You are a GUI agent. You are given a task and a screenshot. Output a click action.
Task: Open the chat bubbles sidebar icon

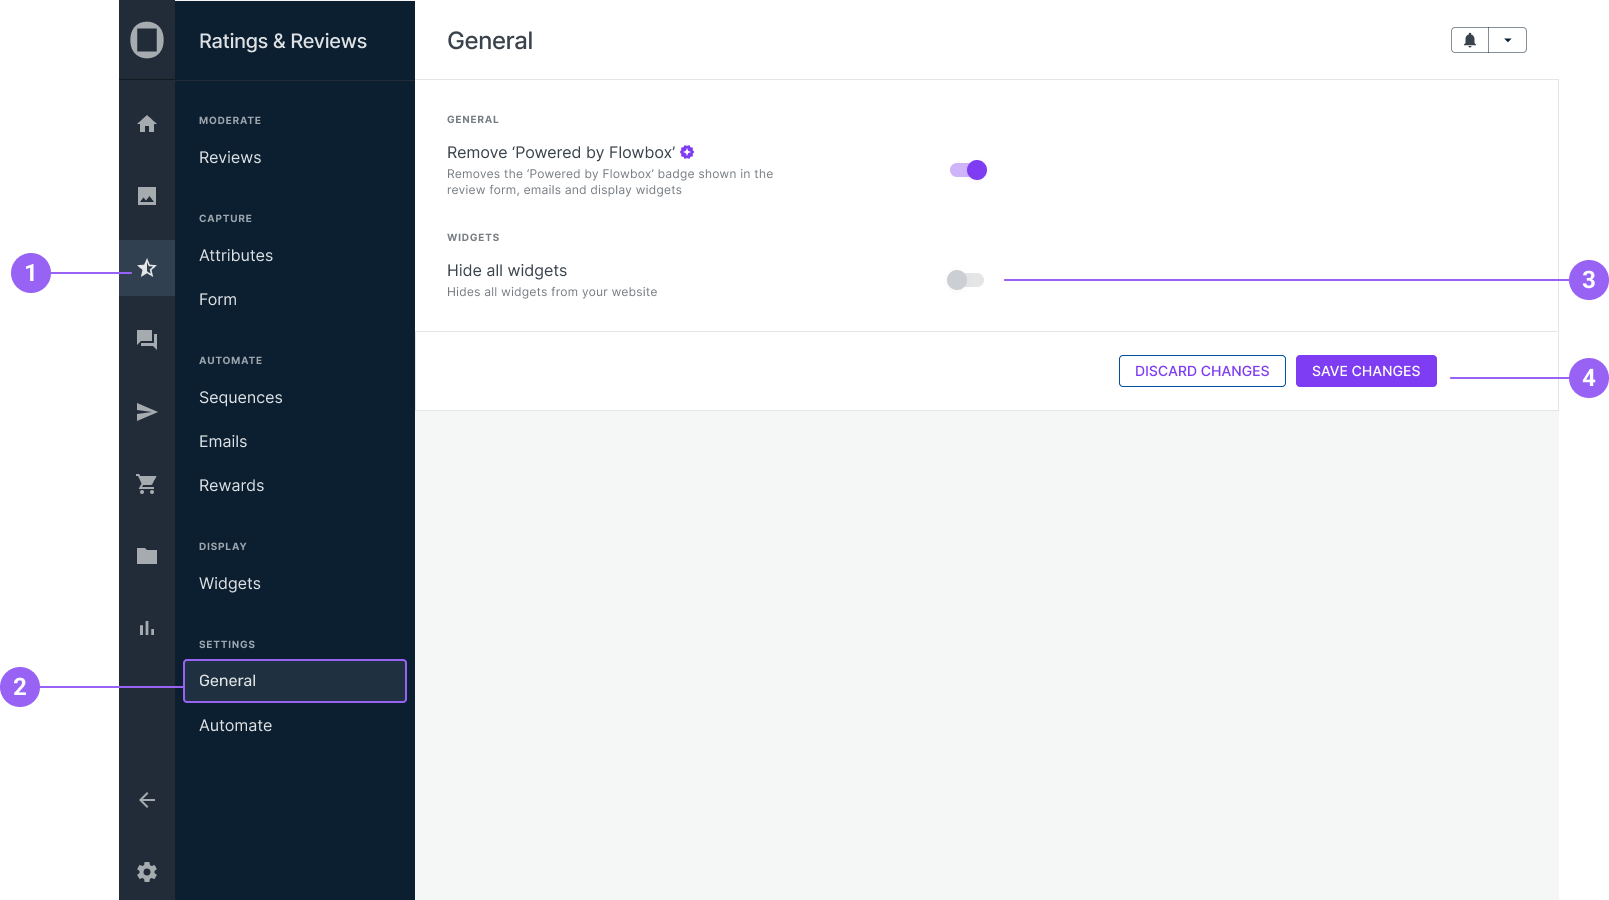147,340
